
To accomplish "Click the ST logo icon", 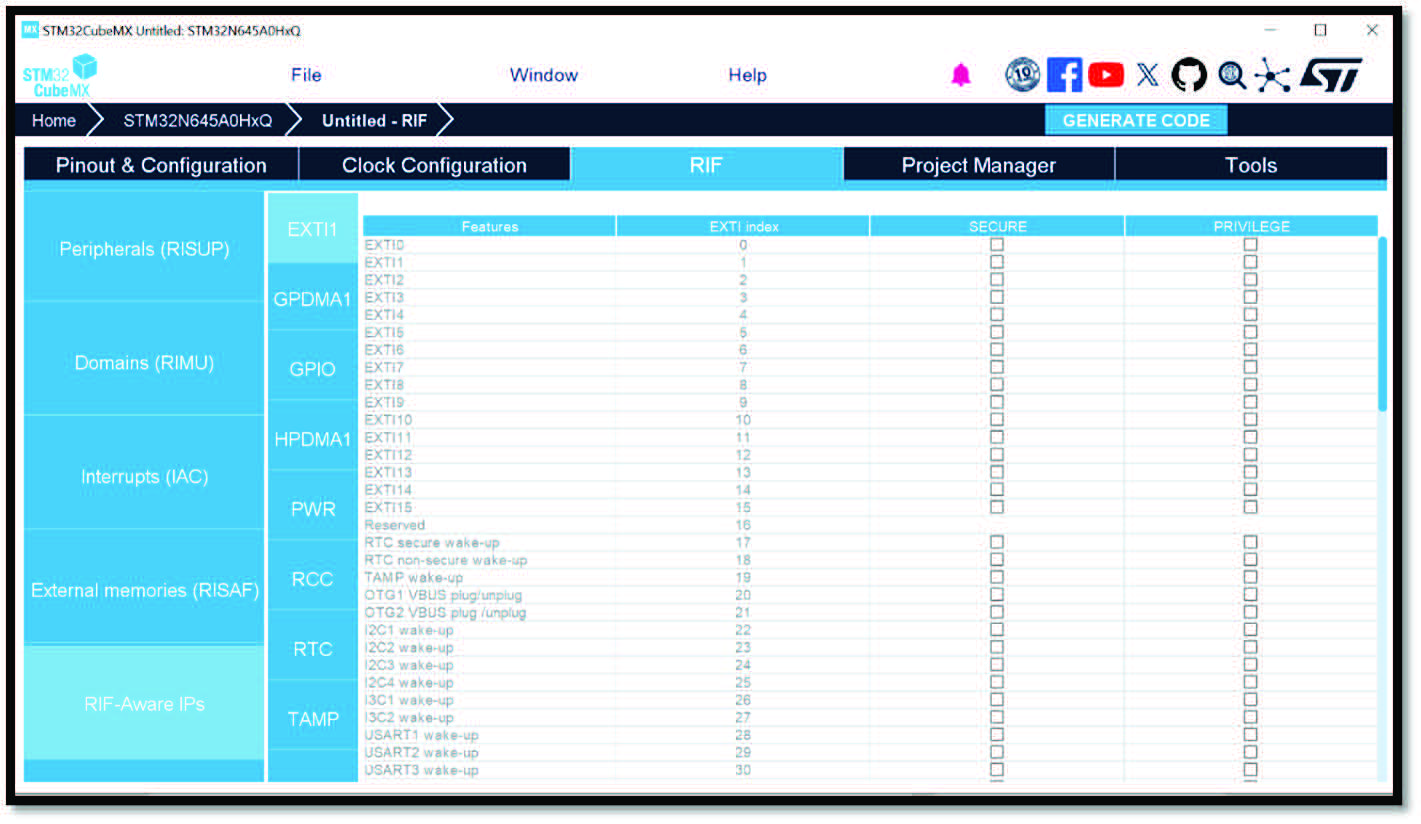I will tap(1330, 75).
